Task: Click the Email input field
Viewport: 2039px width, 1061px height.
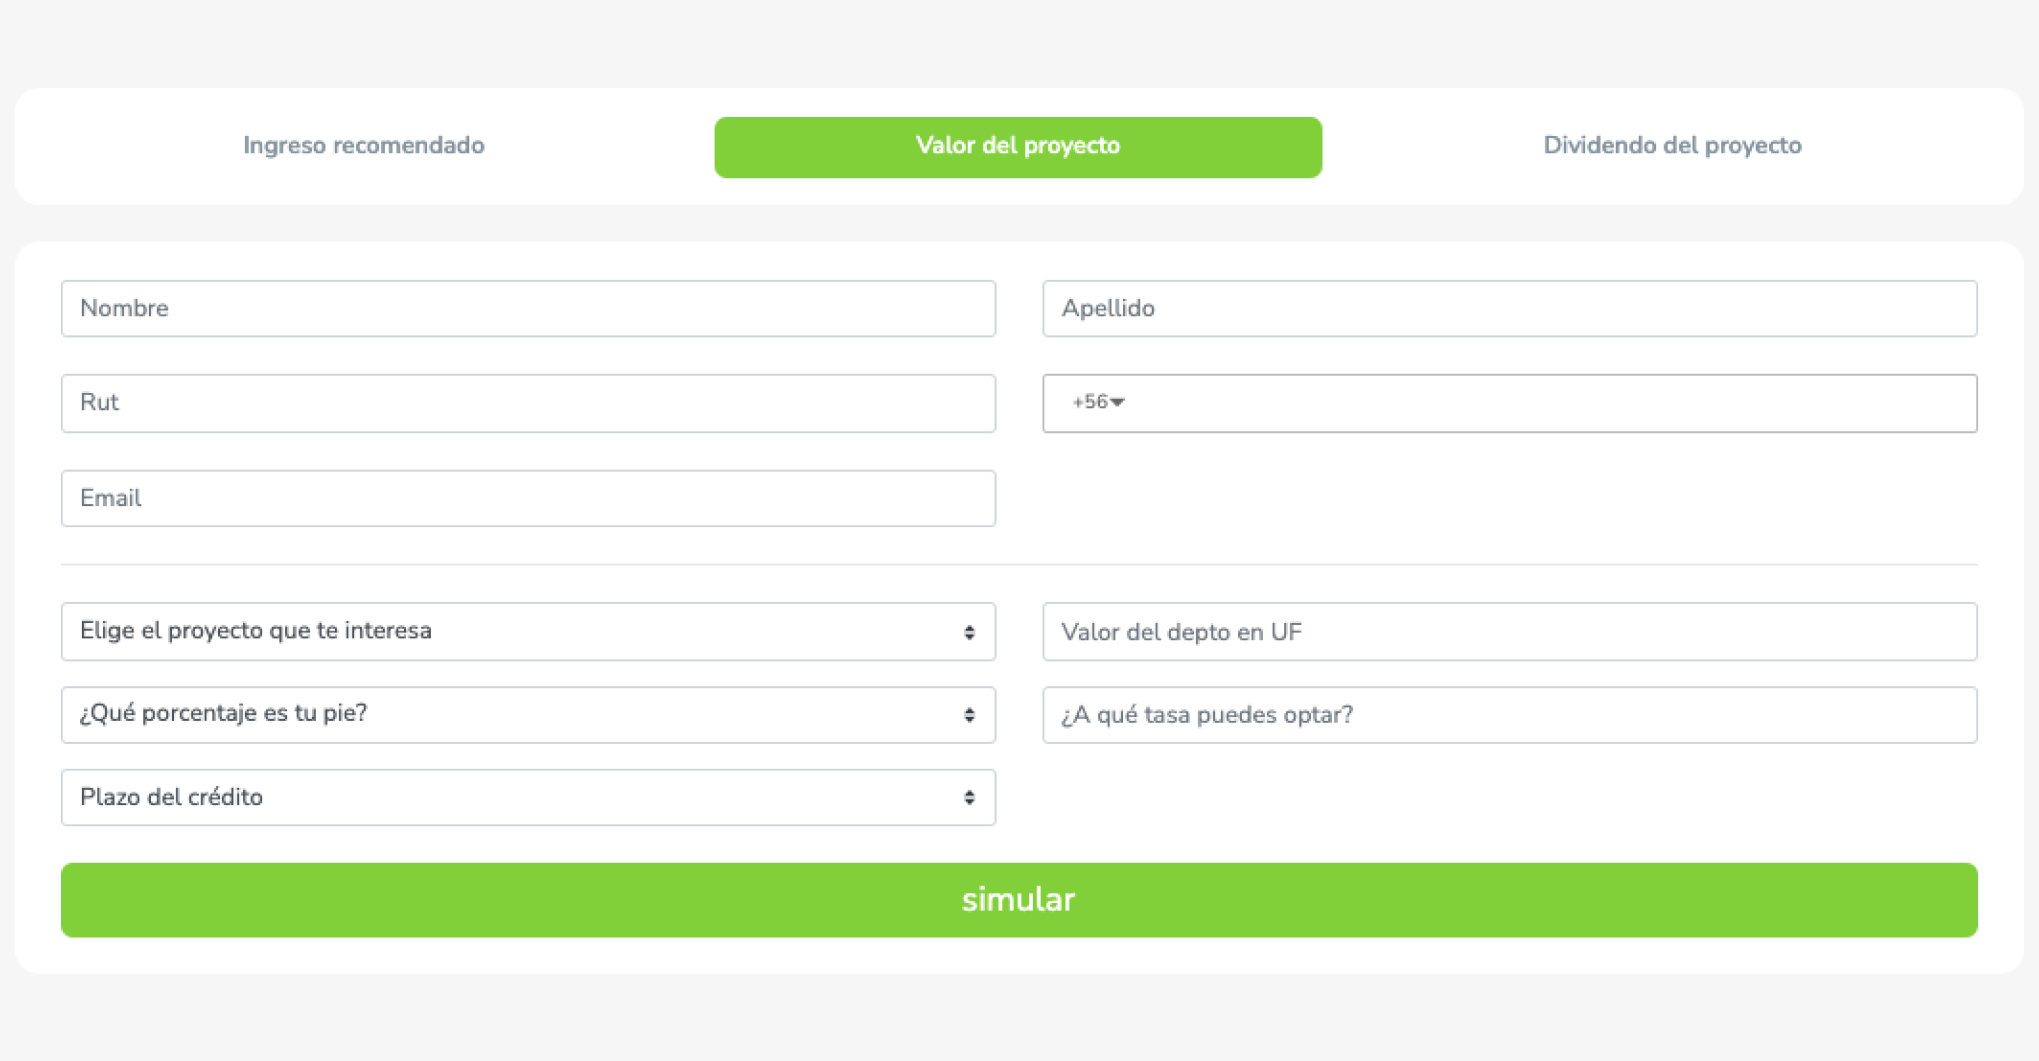Action: tap(528, 498)
